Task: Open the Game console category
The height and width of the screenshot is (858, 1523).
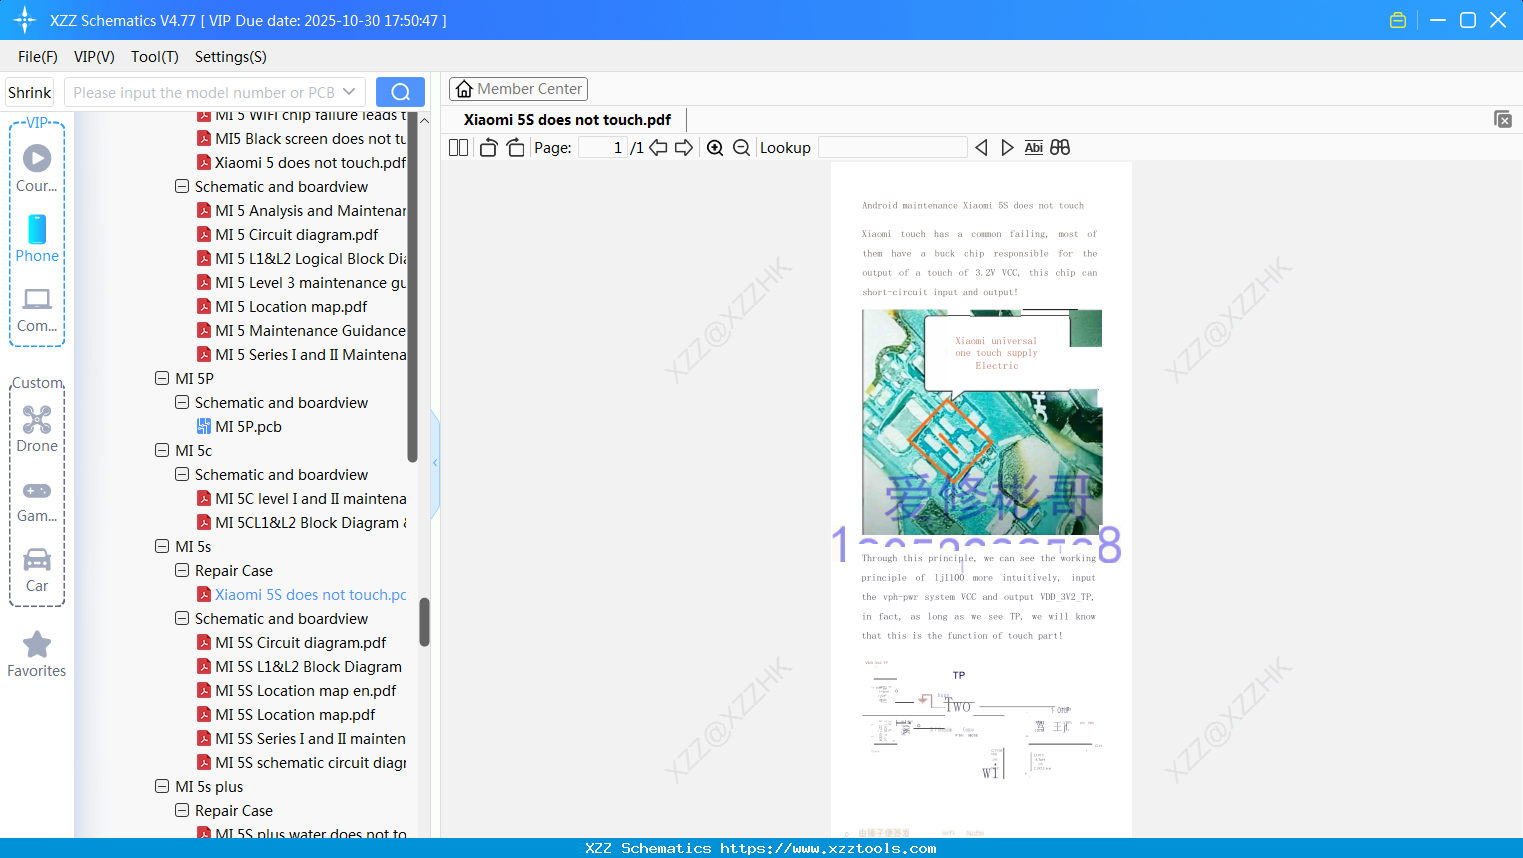Action: (37, 500)
